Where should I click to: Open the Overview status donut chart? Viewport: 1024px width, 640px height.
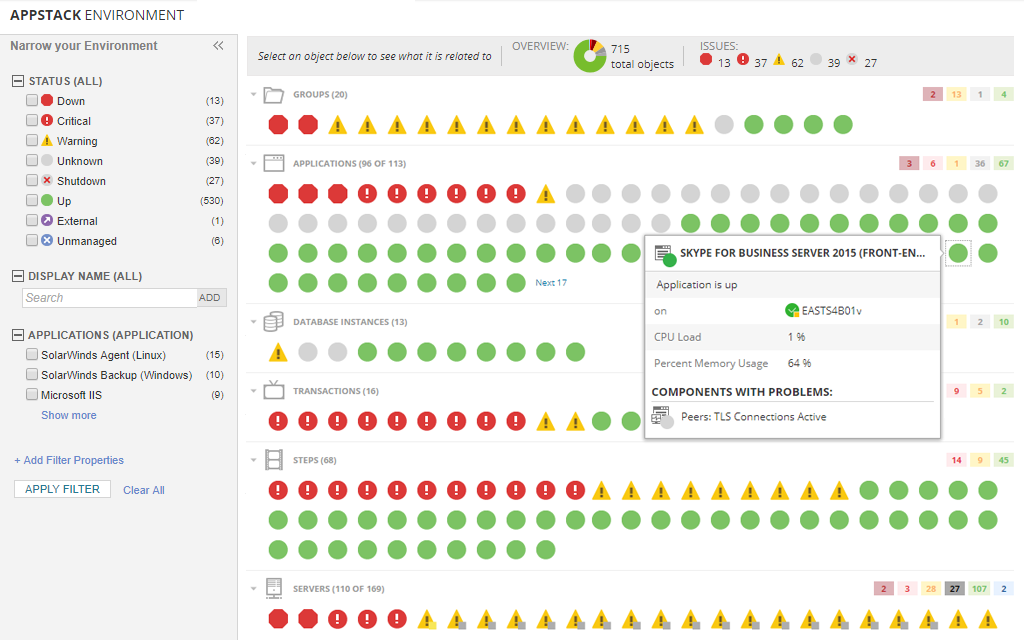click(589, 56)
